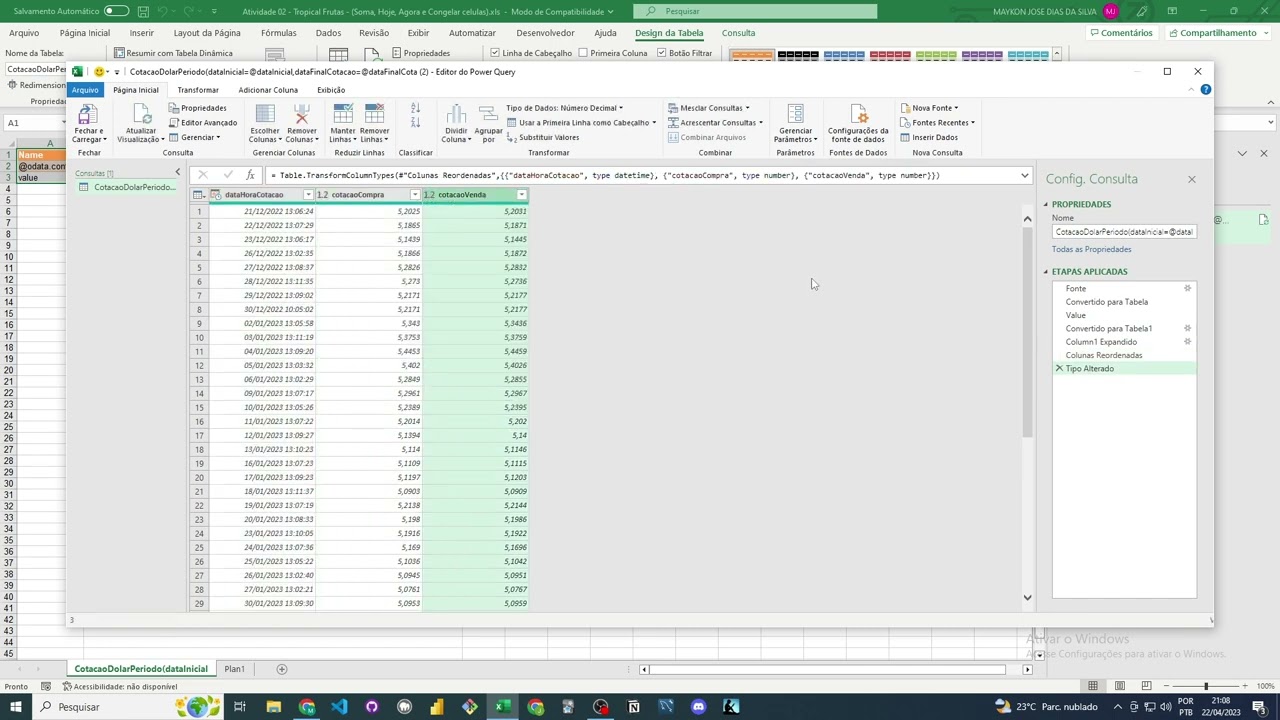This screenshot has height=720, width=1280.
Task: Open the Discord taskbar icon
Action: pyautogui.click(x=698, y=707)
